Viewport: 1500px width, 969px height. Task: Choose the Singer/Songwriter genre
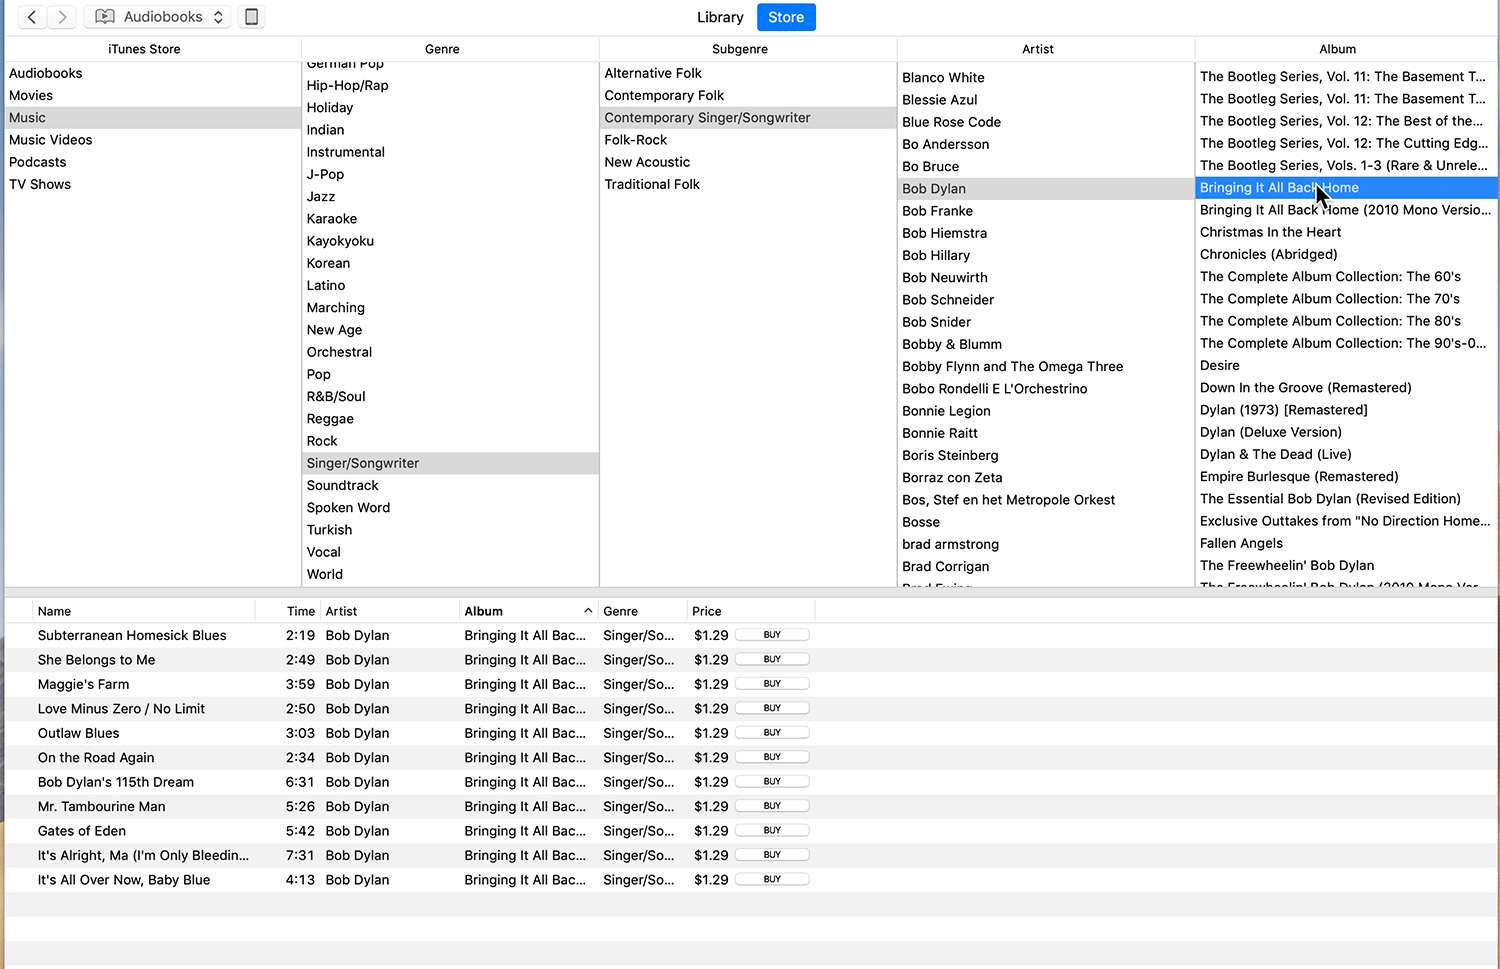click(x=450, y=463)
